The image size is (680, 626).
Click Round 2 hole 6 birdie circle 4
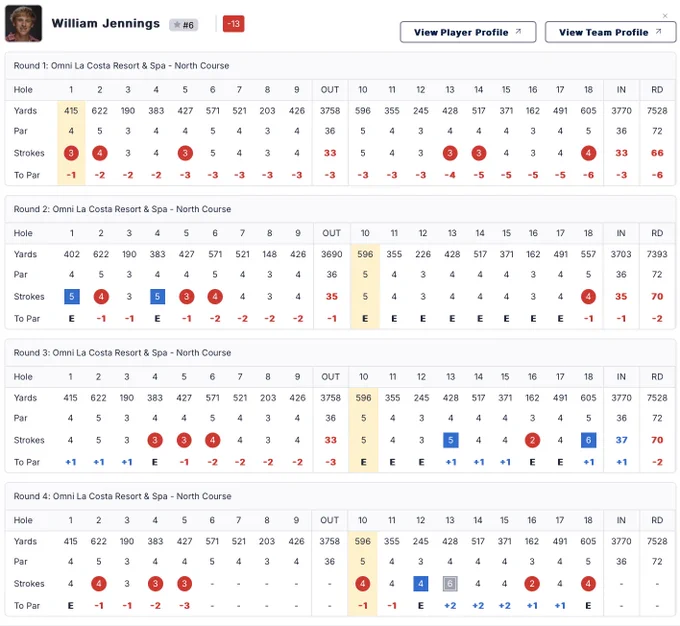pos(215,297)
